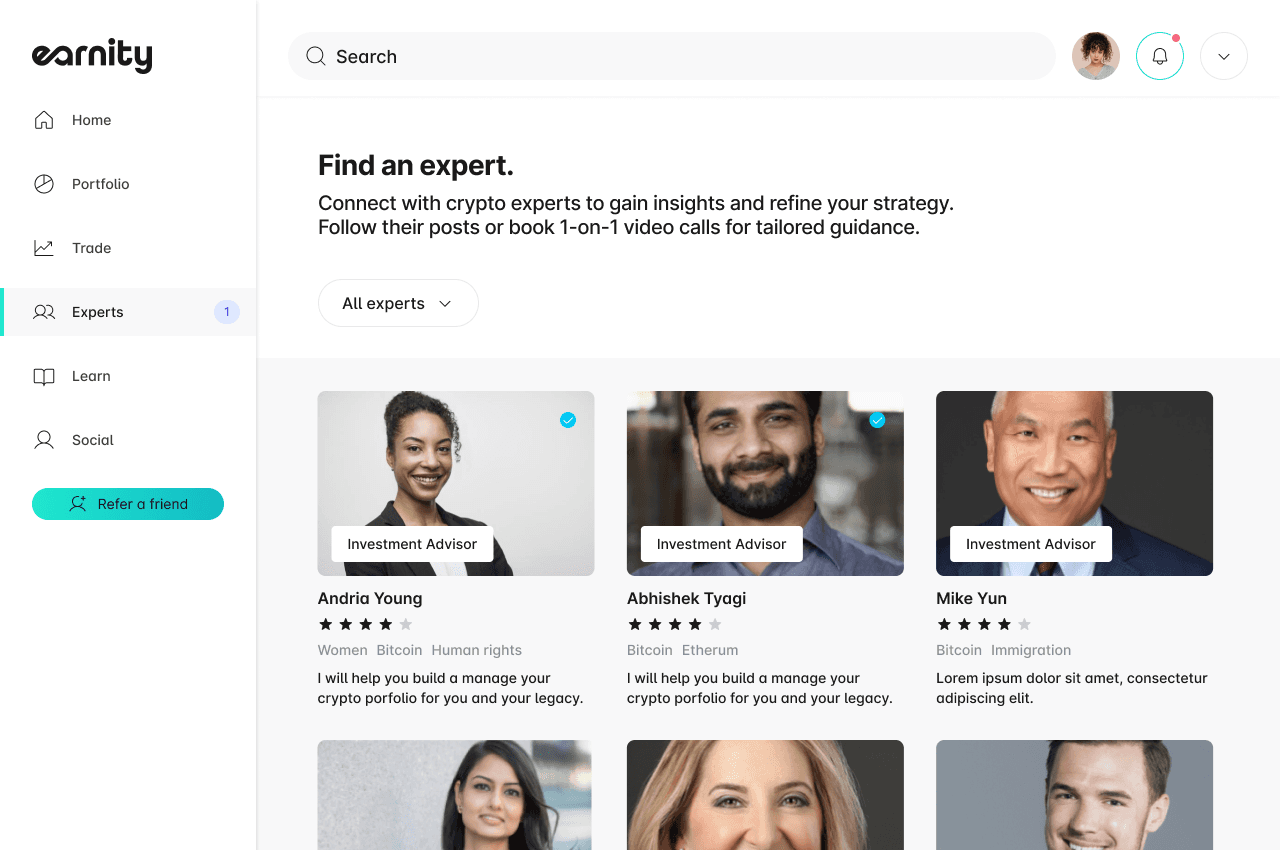This screenshot has height=850, width=1280.
Task: Expand the All experts filter dropdown
Action: [x=398, y=303]
